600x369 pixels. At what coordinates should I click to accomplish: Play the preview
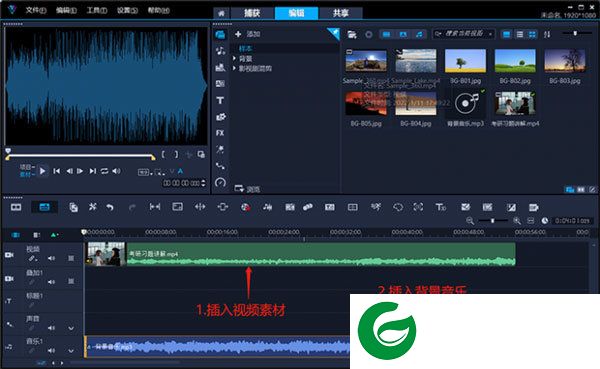(42, 171)
